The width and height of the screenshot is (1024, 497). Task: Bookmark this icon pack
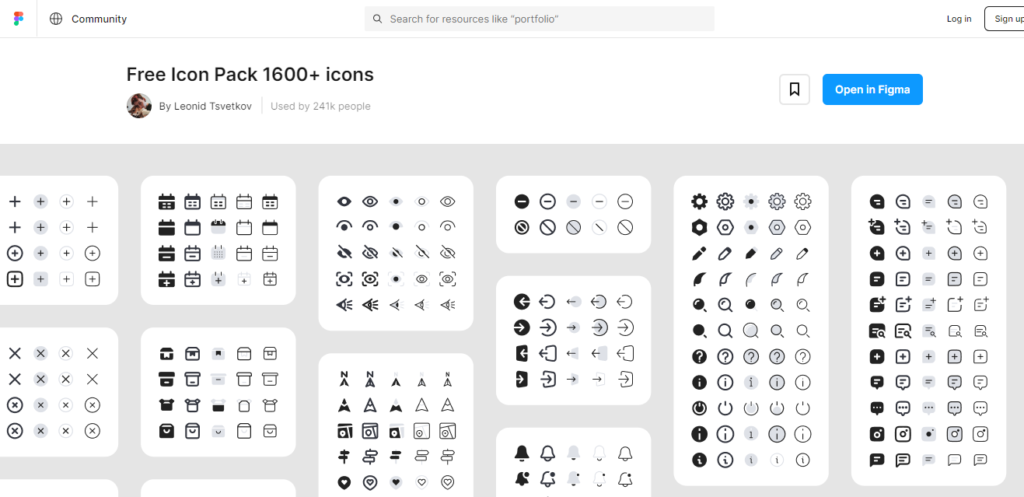[794, 89]
